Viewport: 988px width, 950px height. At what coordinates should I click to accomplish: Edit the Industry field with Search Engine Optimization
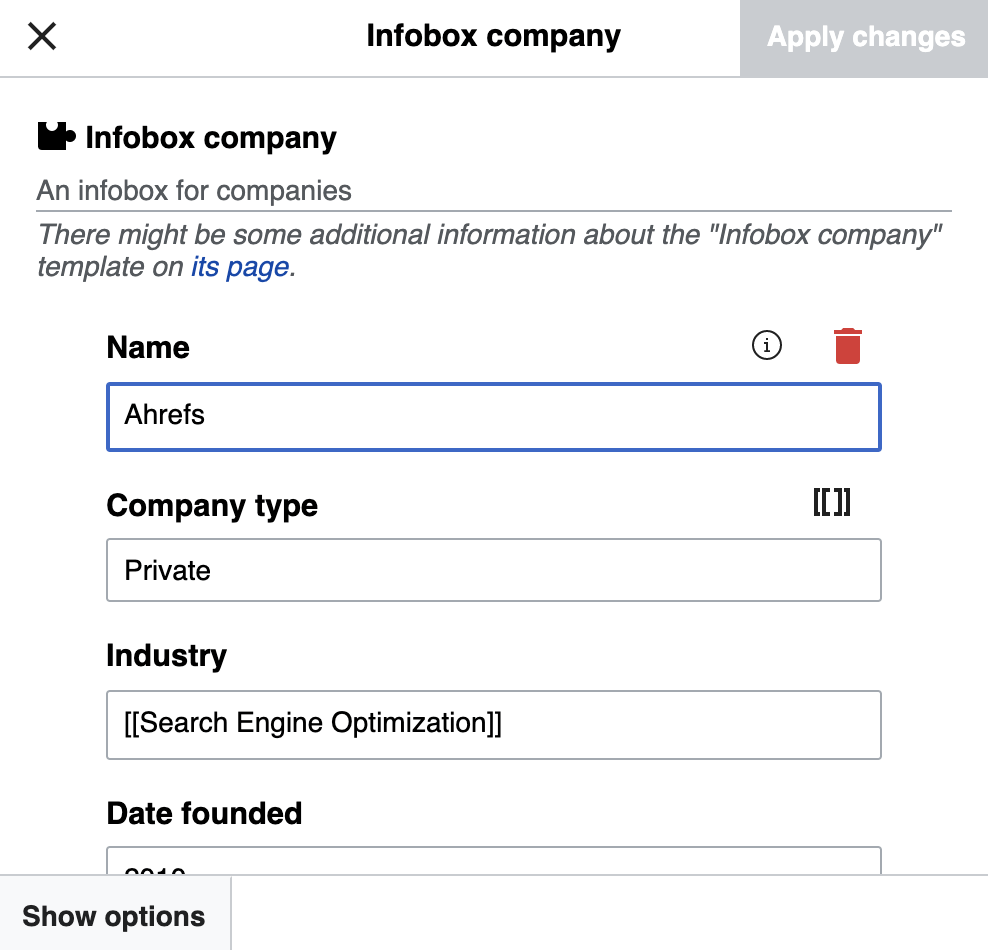pos(493,724)
